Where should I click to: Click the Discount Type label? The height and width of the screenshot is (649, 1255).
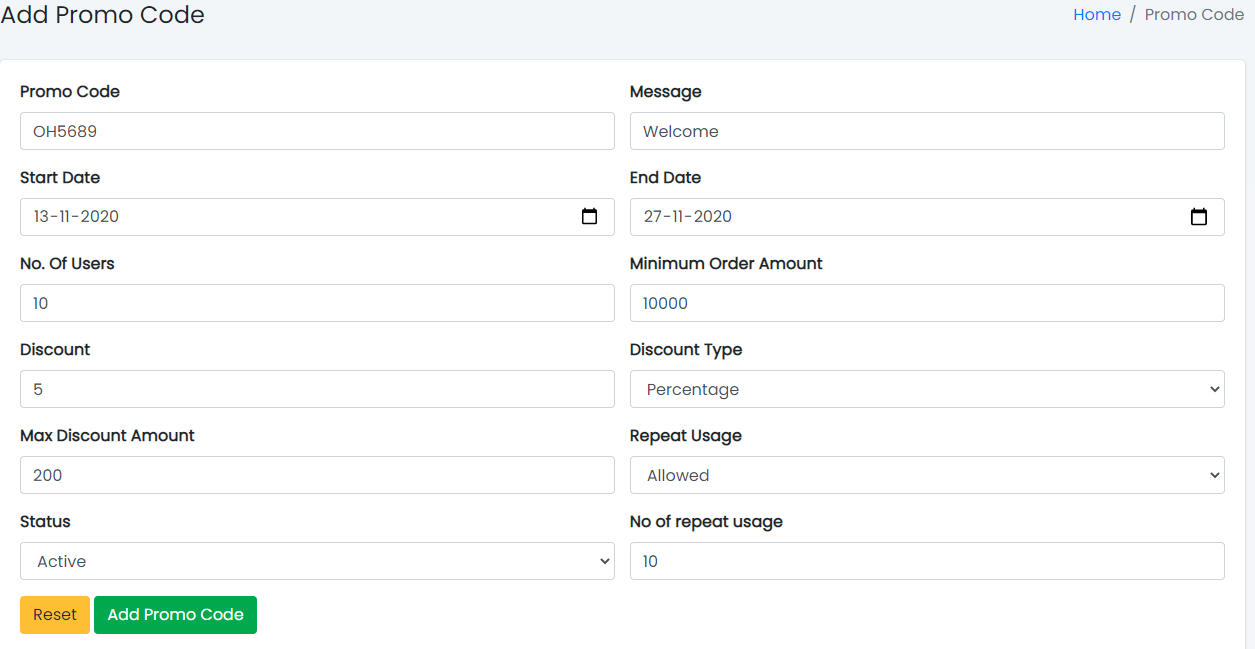tap(686, 350)
